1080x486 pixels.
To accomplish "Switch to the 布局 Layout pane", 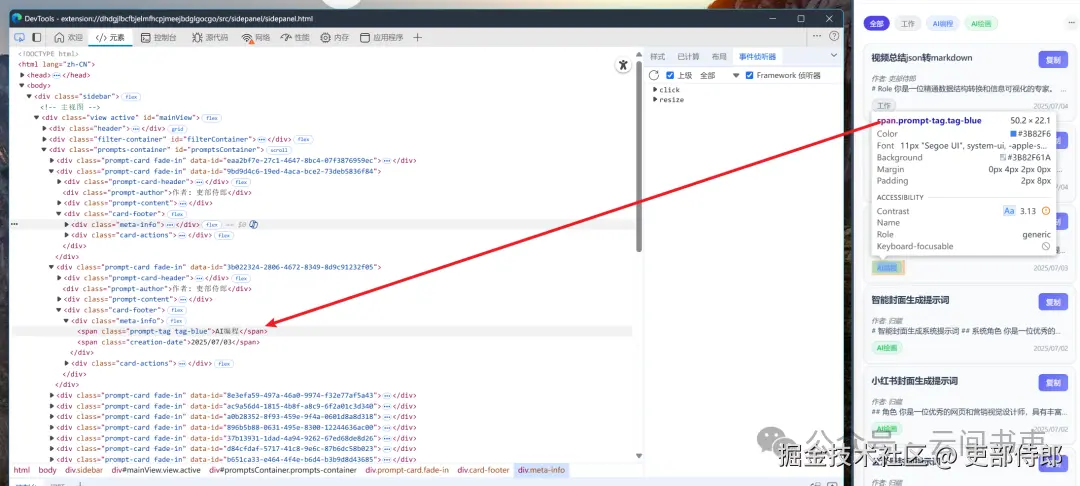I will click(x=719, y=56).
